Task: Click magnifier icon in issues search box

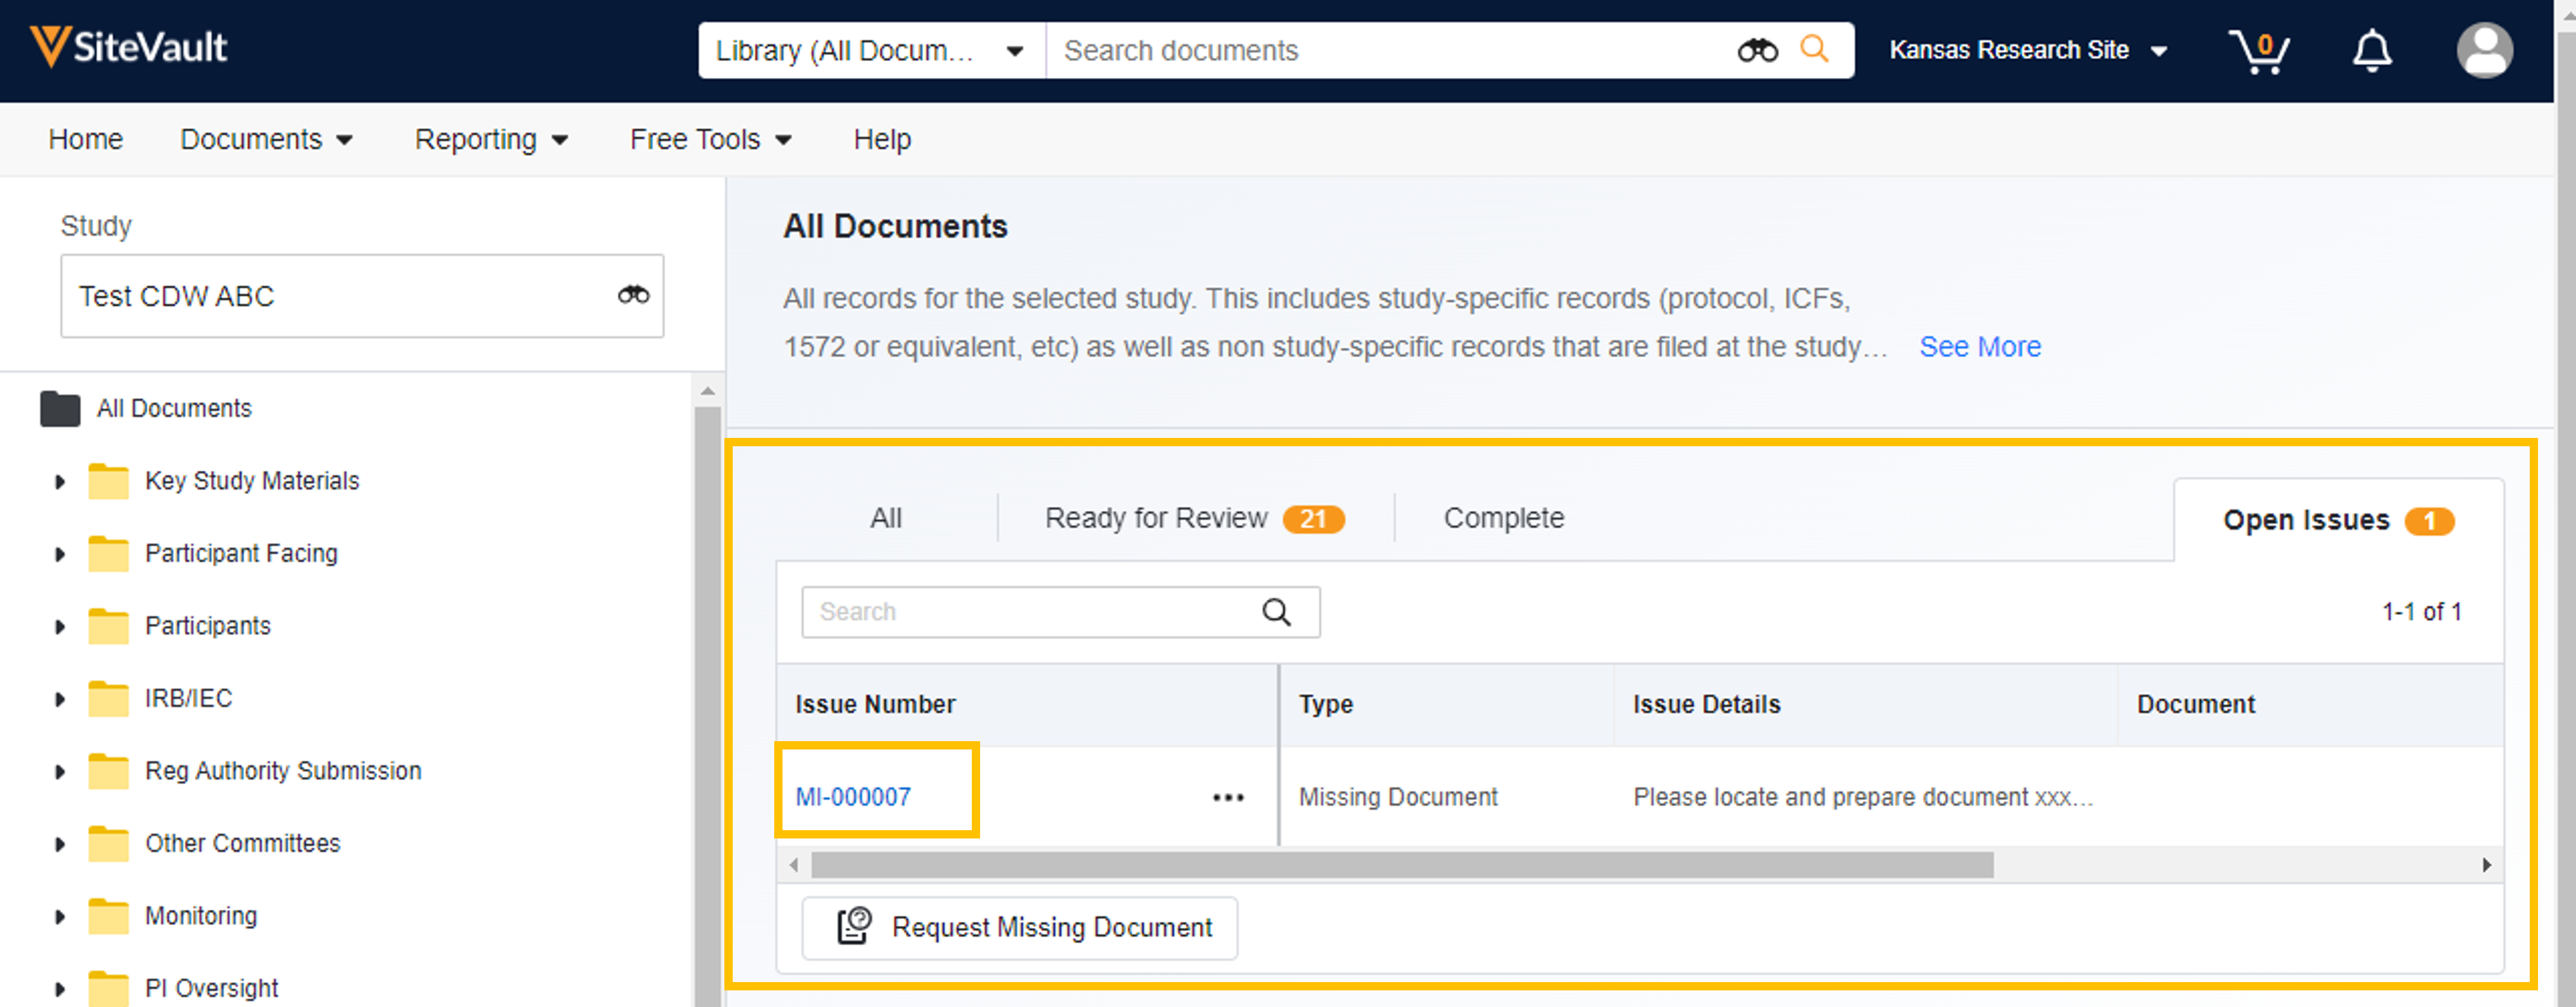Action: click(x=1276, y=612)
